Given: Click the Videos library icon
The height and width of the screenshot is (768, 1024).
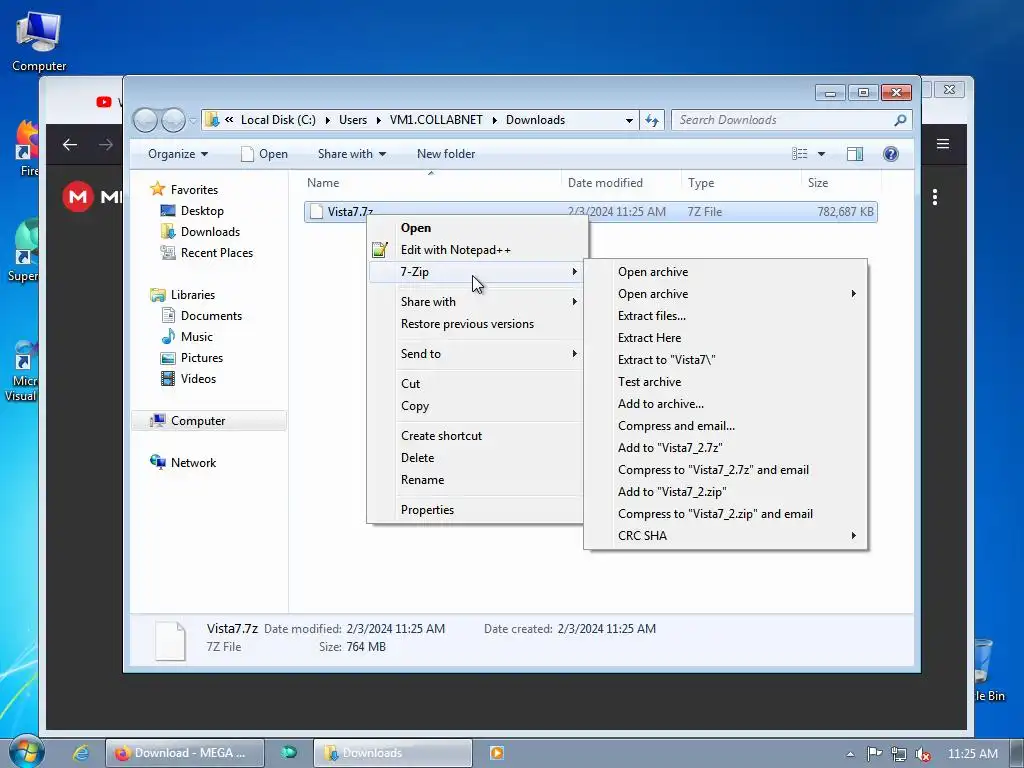Looking at the screenshot, I should (168, 378).
